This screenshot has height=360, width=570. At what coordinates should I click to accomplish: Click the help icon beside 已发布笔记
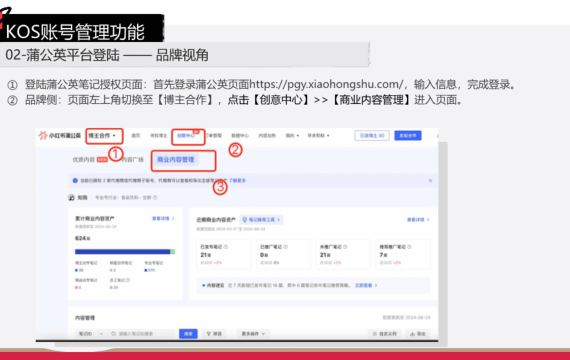(x=226, y=247)
